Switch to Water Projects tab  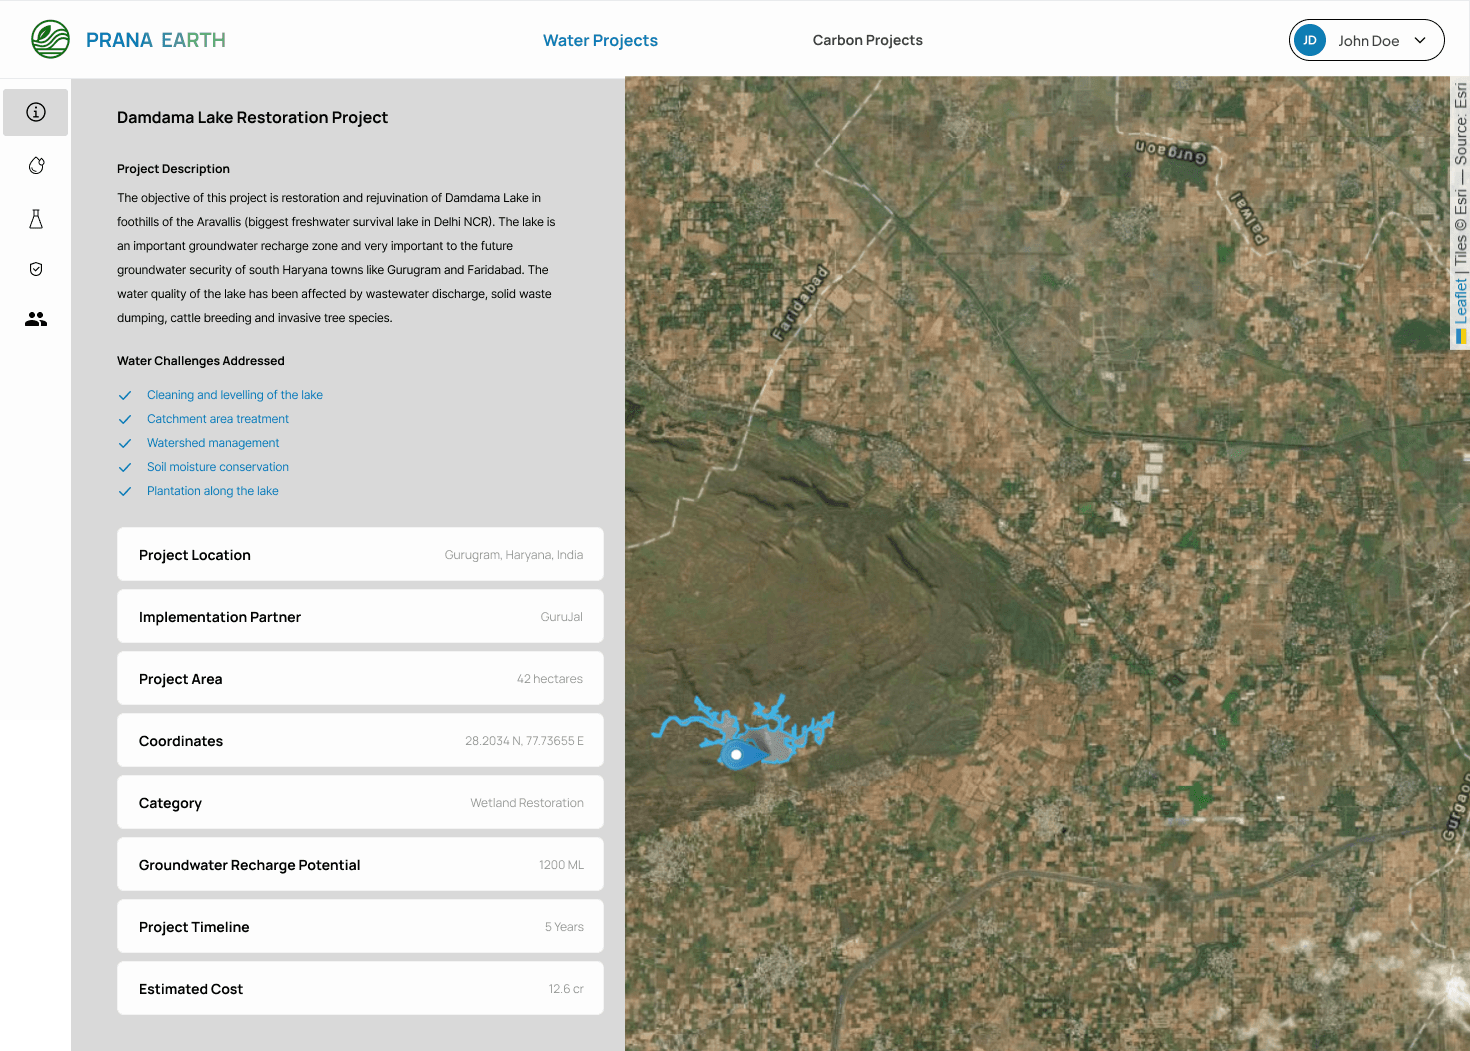pyautogui.click(x=600, y=40)
